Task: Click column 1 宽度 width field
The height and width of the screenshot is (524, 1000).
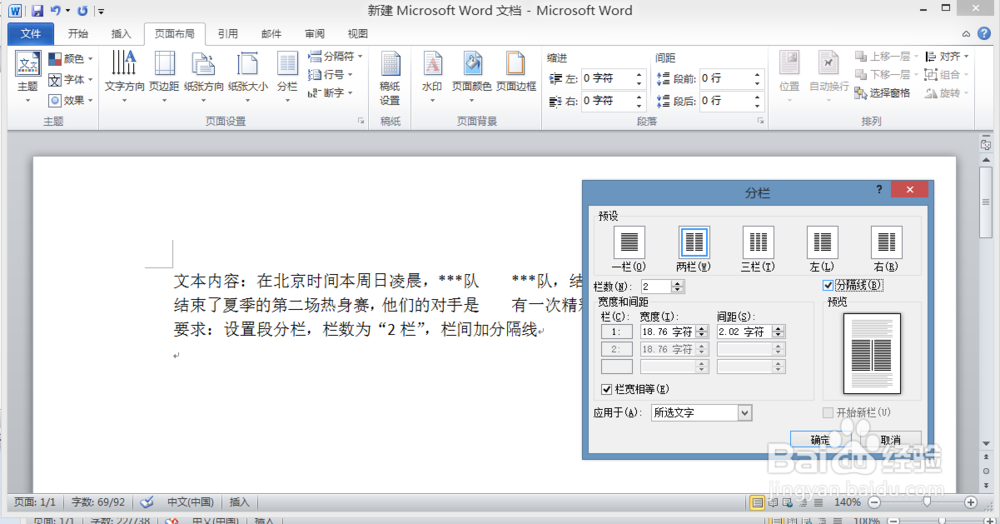Action: pyautogui.click(x=668, y=331)
